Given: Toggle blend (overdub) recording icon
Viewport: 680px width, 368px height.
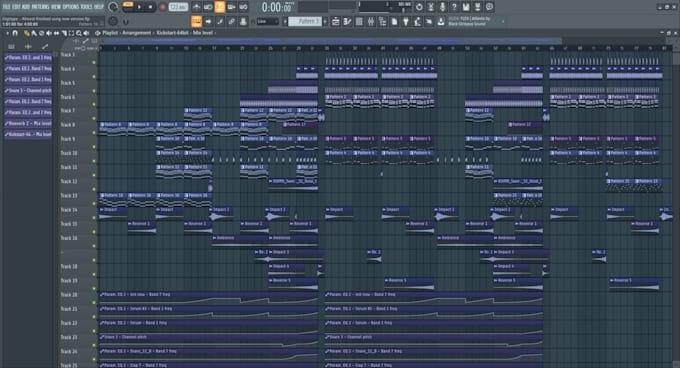Looking at the screenshot, I should (232, 7).
